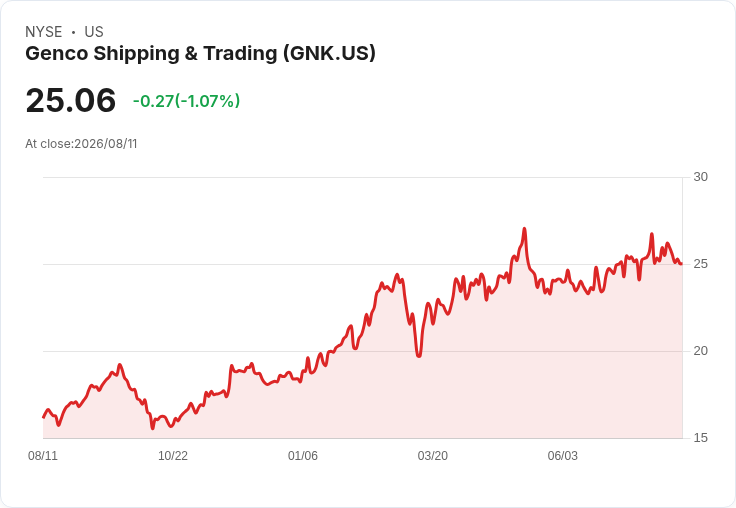
Task: Click the 25.06 current price
Action: tap(70, 100)
